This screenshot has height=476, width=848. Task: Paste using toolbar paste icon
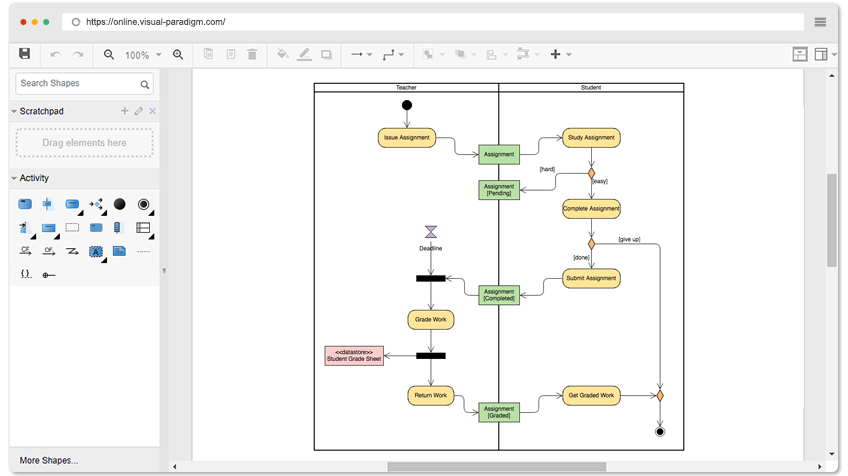pyautogui.click(x=231, y=54)
